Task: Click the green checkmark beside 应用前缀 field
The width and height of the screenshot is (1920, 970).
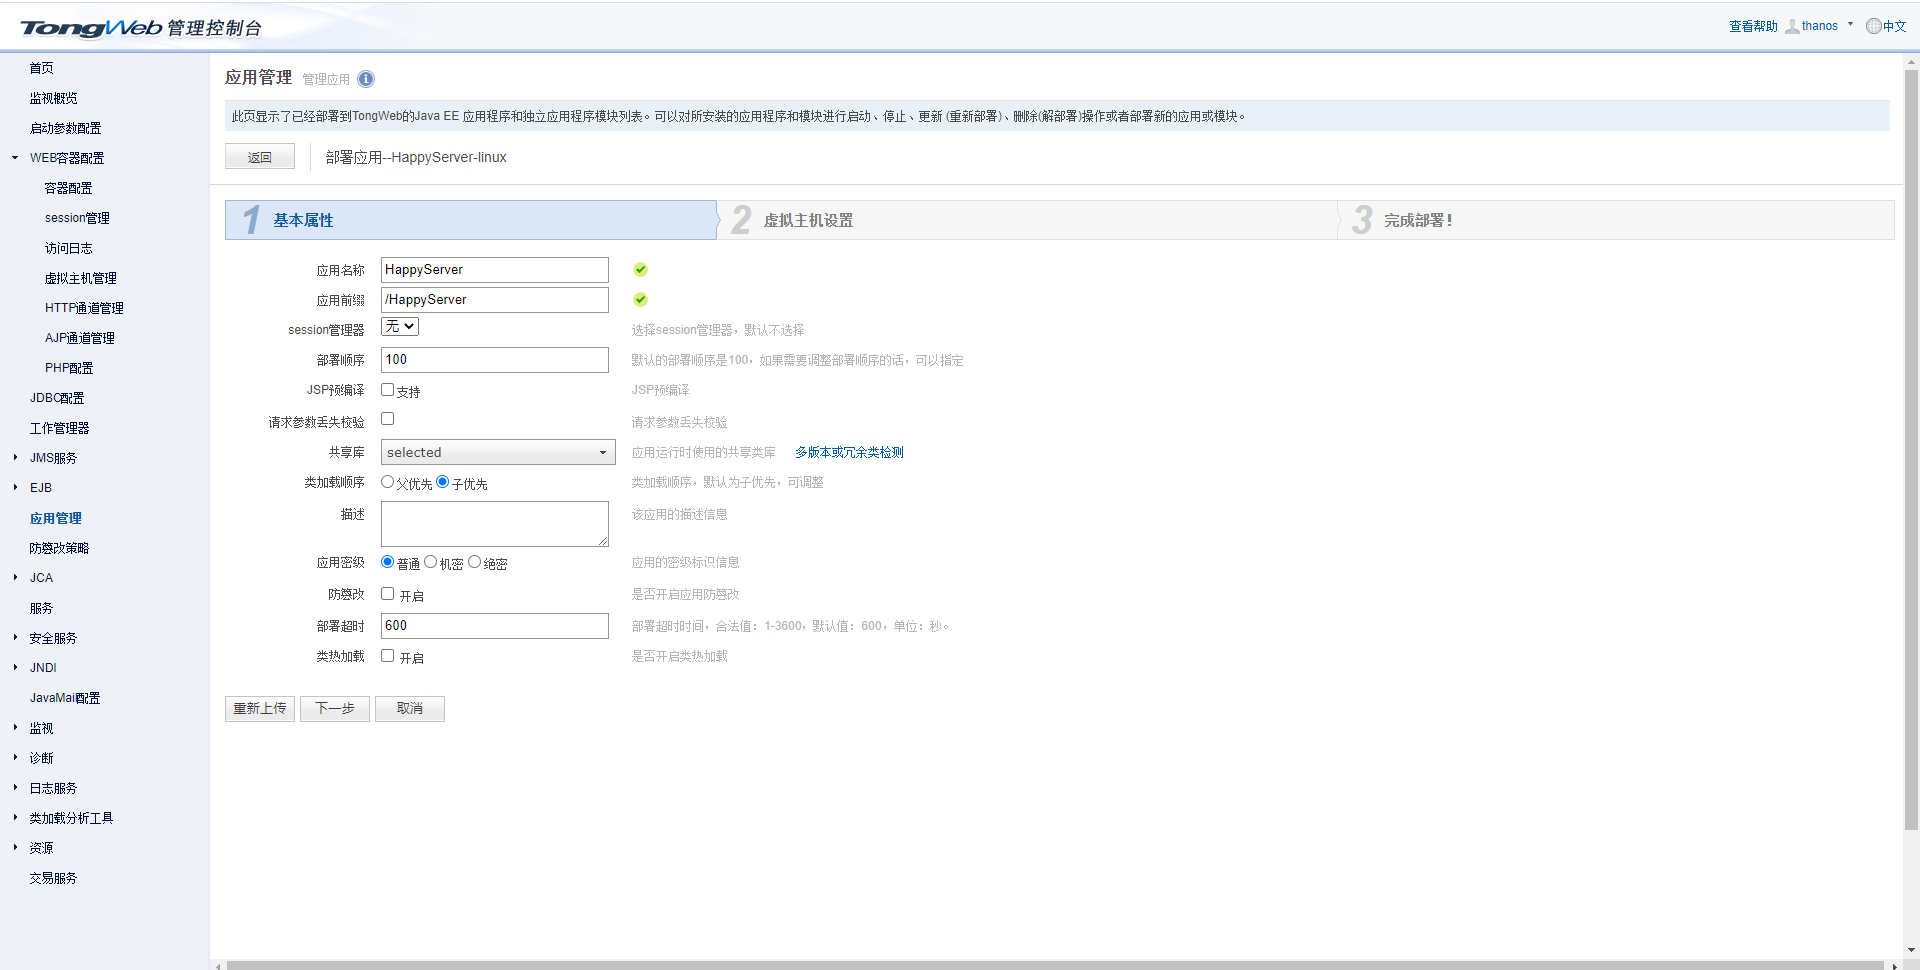Action: click(x=641, y=300)
